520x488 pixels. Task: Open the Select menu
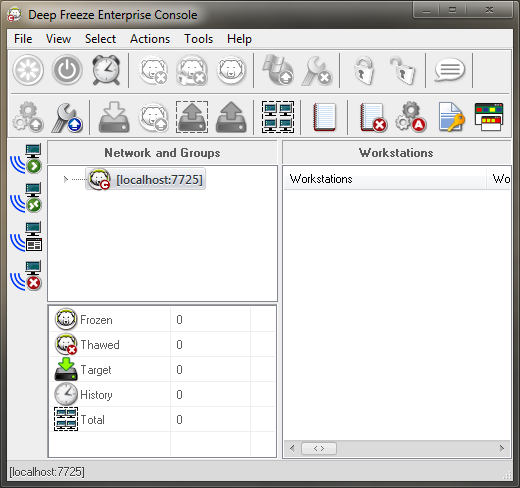point(100,39)
